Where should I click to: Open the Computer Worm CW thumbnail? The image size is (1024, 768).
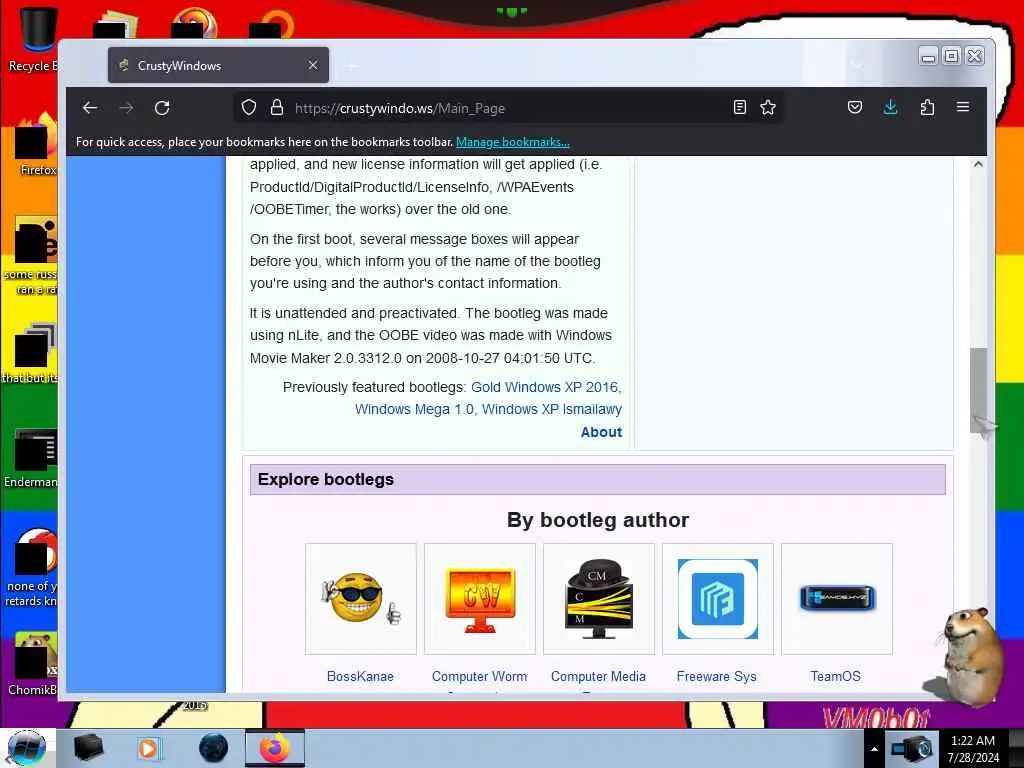click(480, 599)
